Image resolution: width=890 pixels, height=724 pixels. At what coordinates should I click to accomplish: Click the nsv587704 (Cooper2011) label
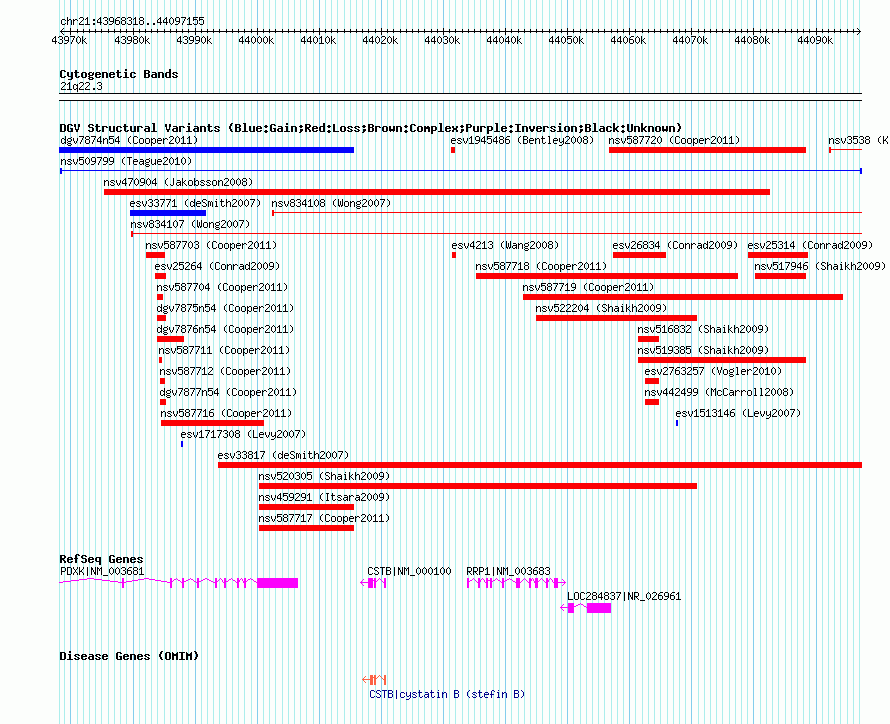[222, 287]
